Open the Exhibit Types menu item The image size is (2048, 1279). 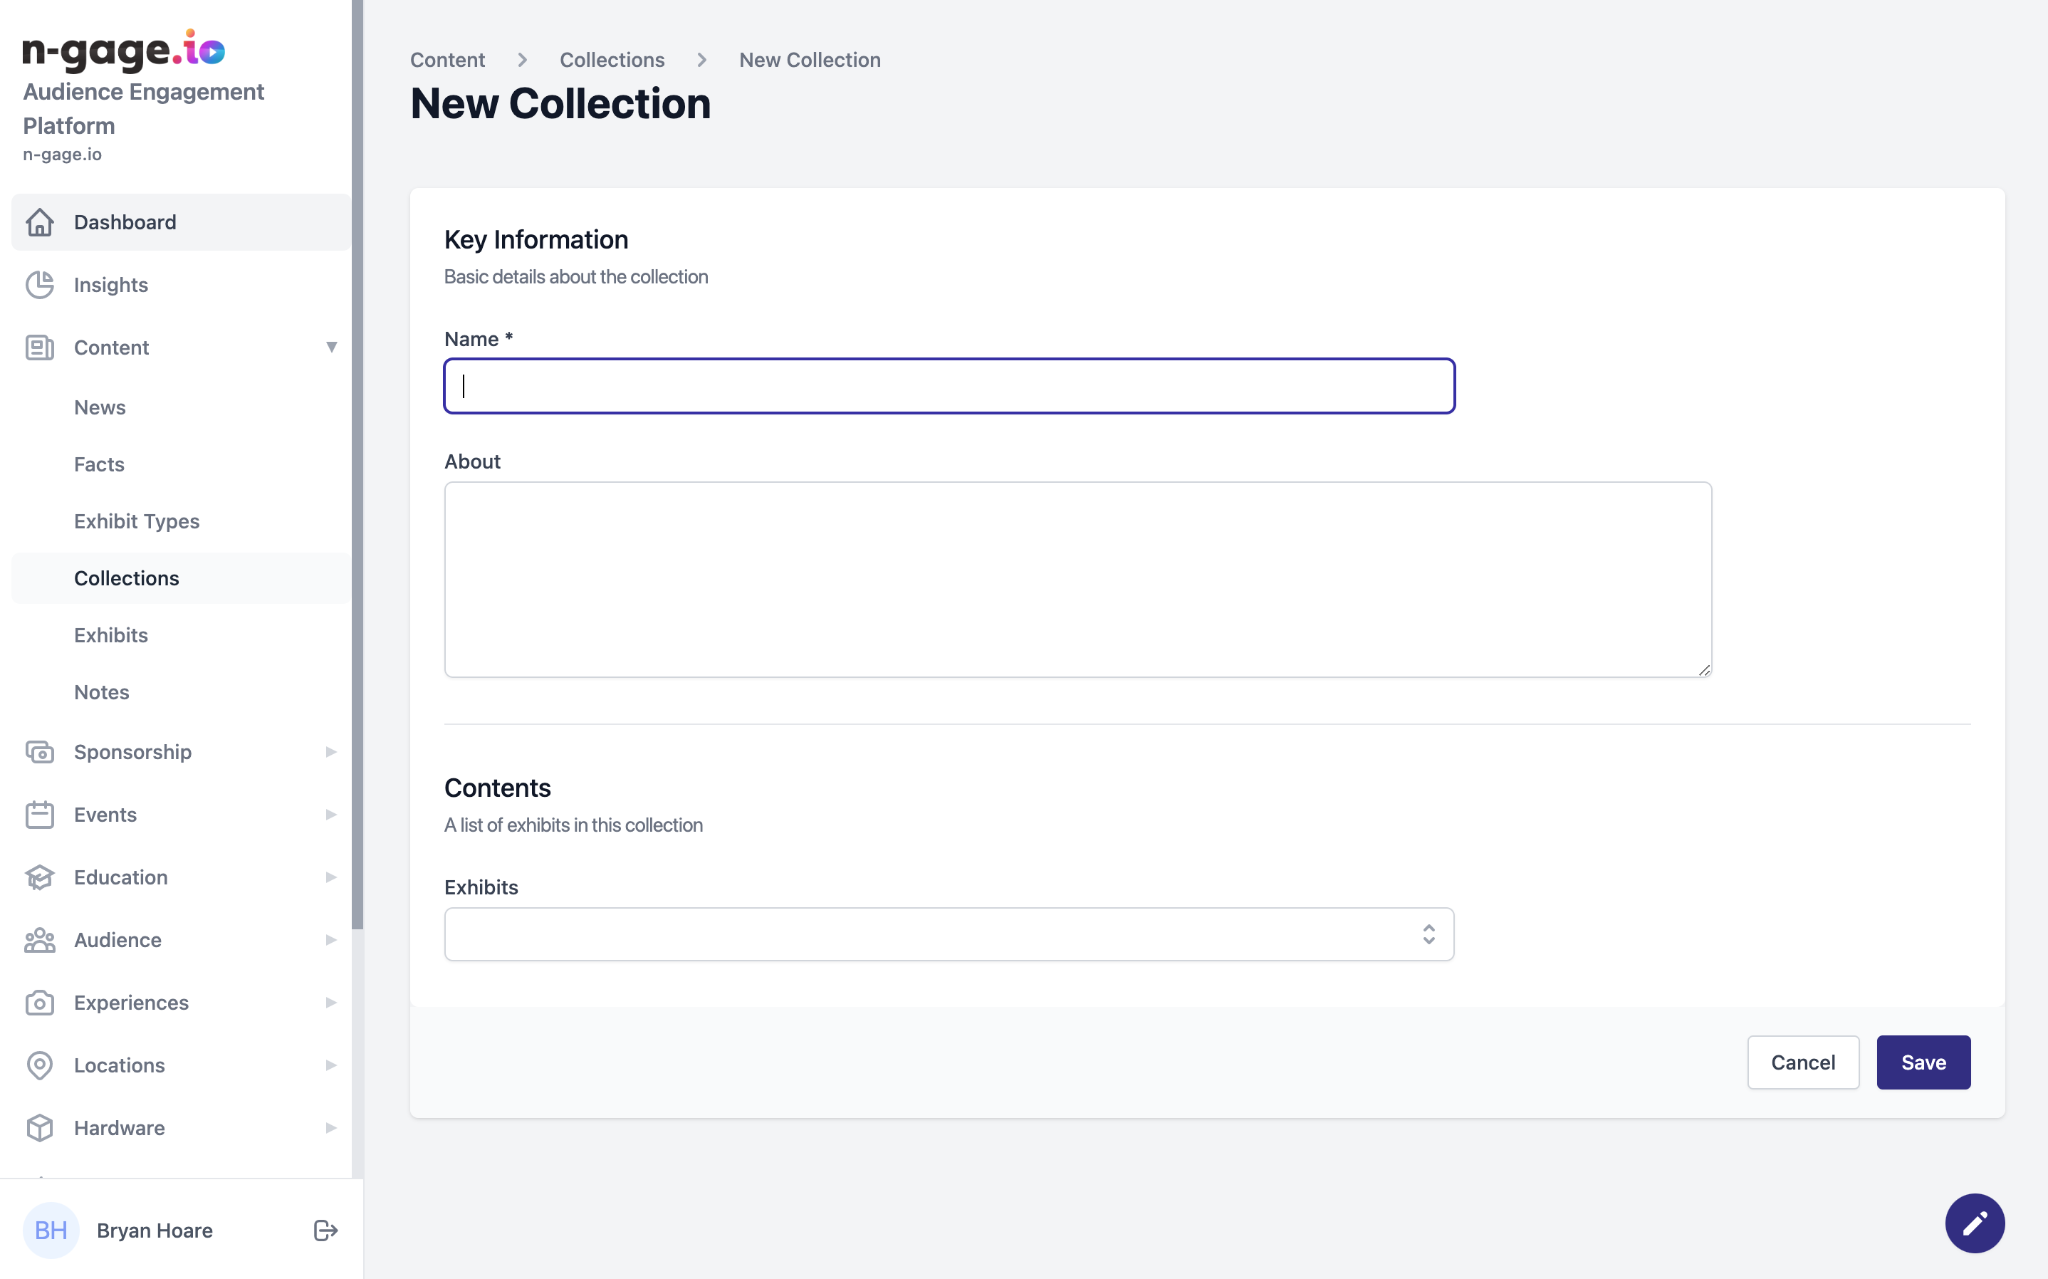coord(137,521)
